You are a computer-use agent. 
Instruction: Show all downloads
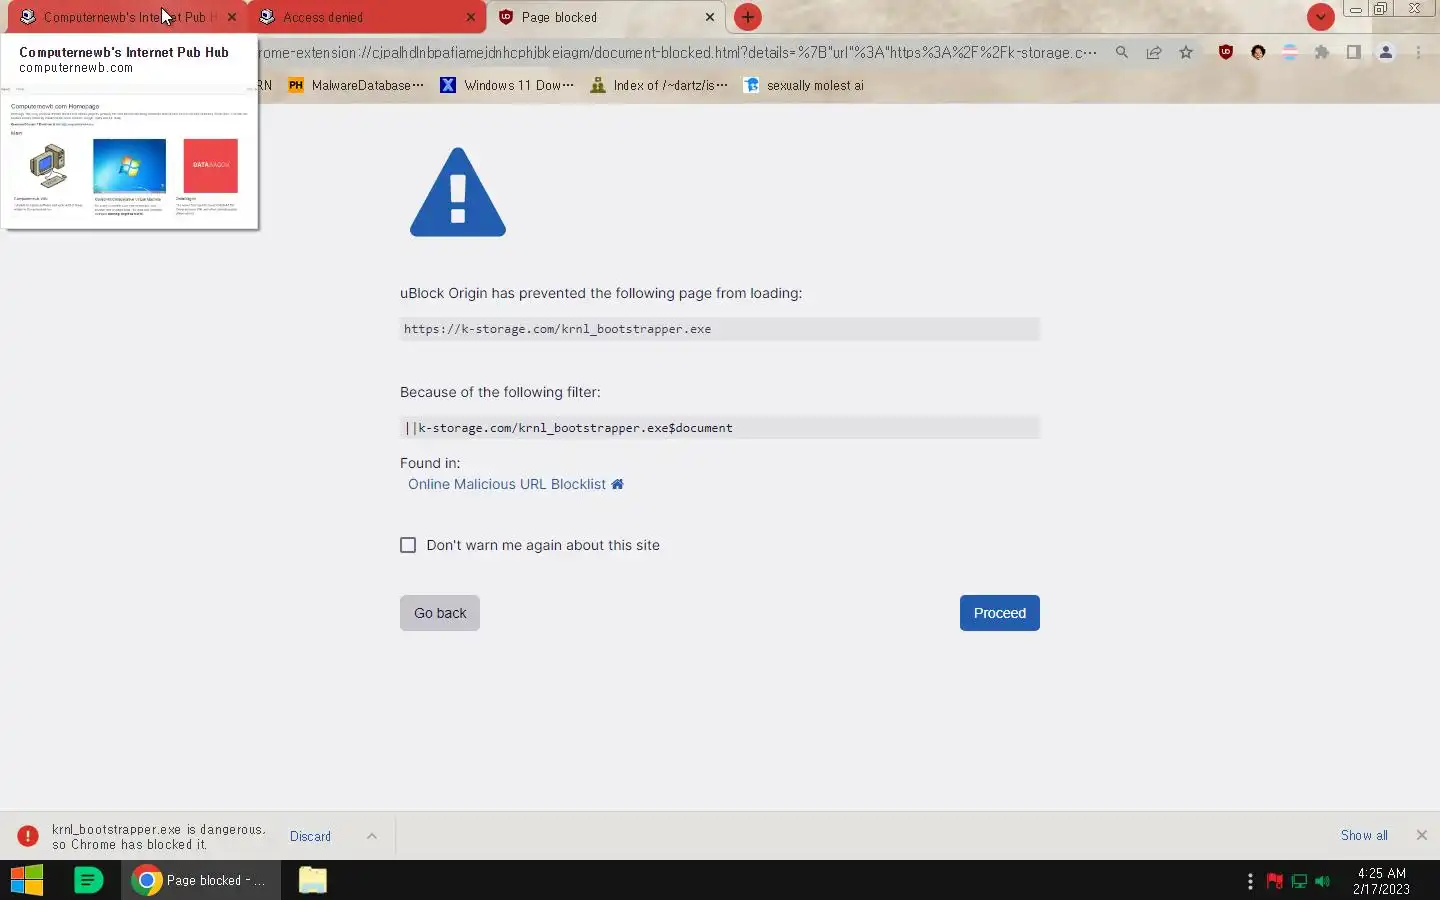[x=1364, y=835]
